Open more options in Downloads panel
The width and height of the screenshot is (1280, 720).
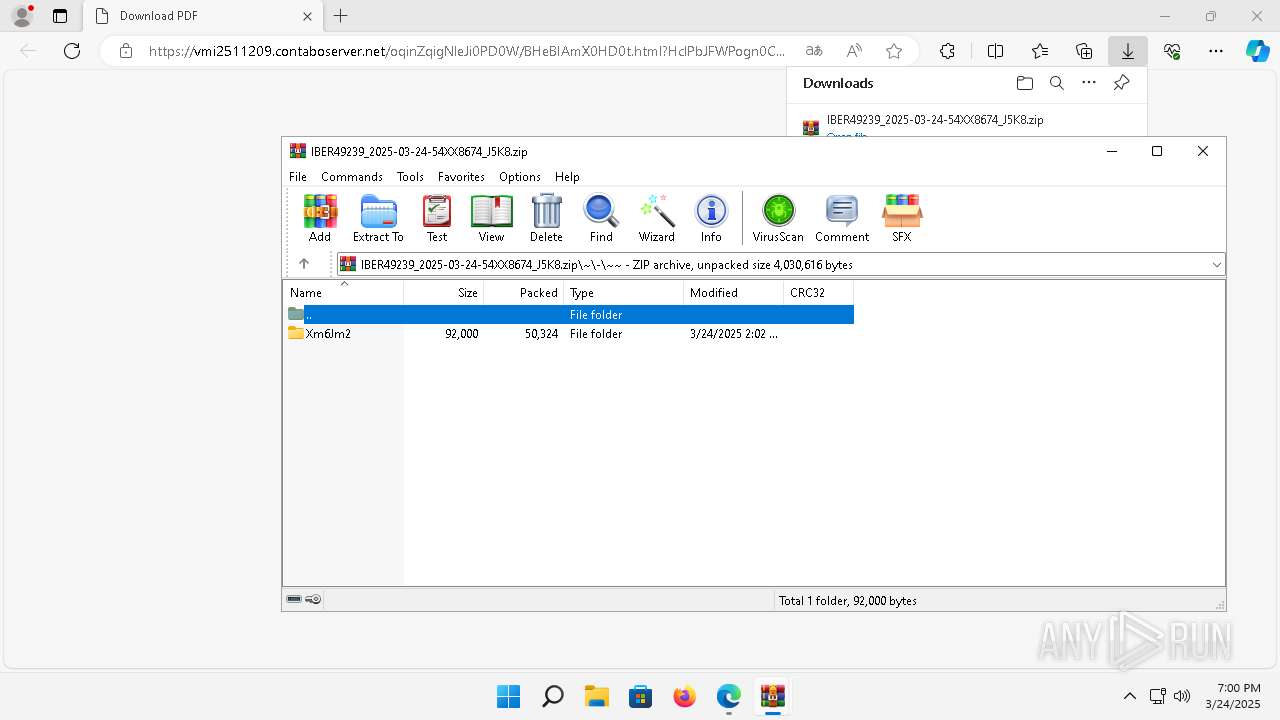[x=1089, y=83]
